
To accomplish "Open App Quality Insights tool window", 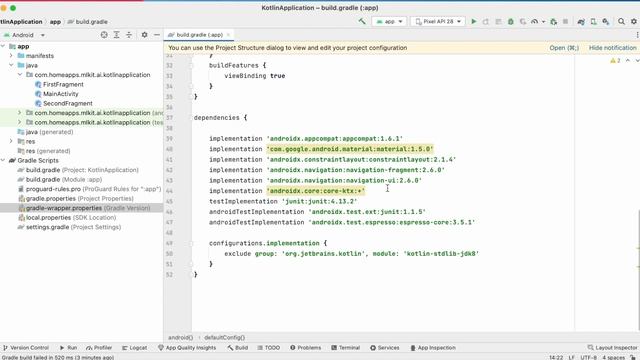I will pyautogui.click(x=187, y=348).
